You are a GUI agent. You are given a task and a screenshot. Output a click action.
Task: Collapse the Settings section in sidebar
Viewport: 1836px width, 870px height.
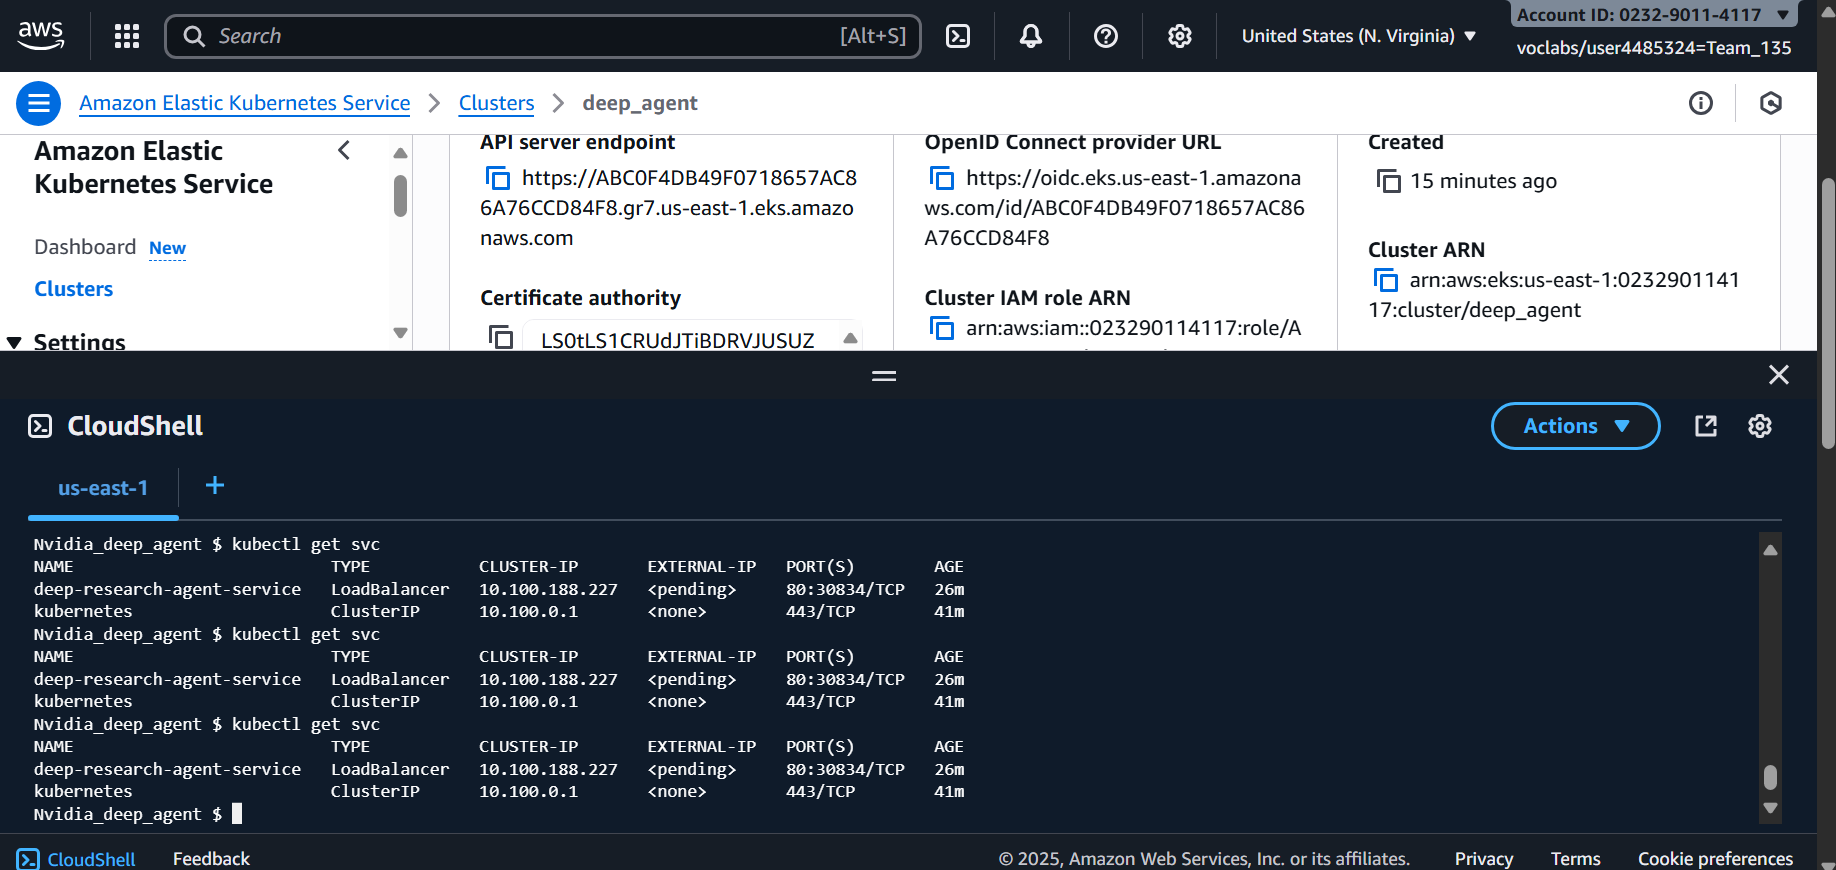[14, 342]
